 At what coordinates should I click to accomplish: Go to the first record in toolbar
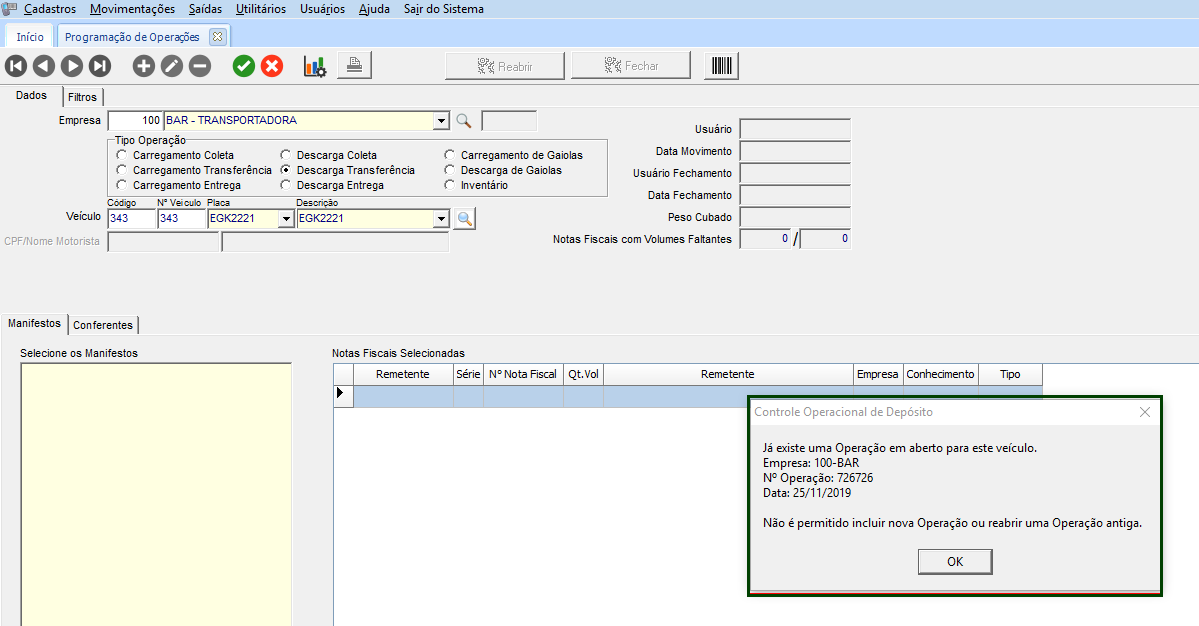click(16, 66)
